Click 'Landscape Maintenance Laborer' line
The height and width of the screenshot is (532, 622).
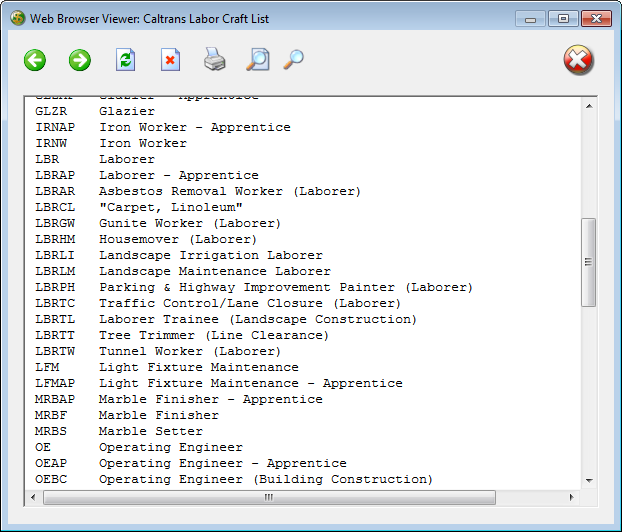click(215, 271)
